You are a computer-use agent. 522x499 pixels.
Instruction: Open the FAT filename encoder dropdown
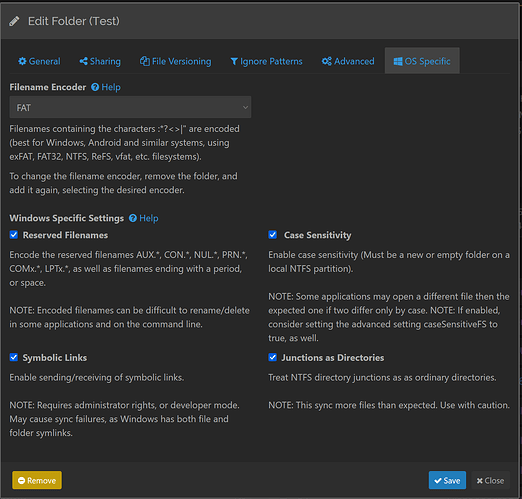[x=130, y=107]
